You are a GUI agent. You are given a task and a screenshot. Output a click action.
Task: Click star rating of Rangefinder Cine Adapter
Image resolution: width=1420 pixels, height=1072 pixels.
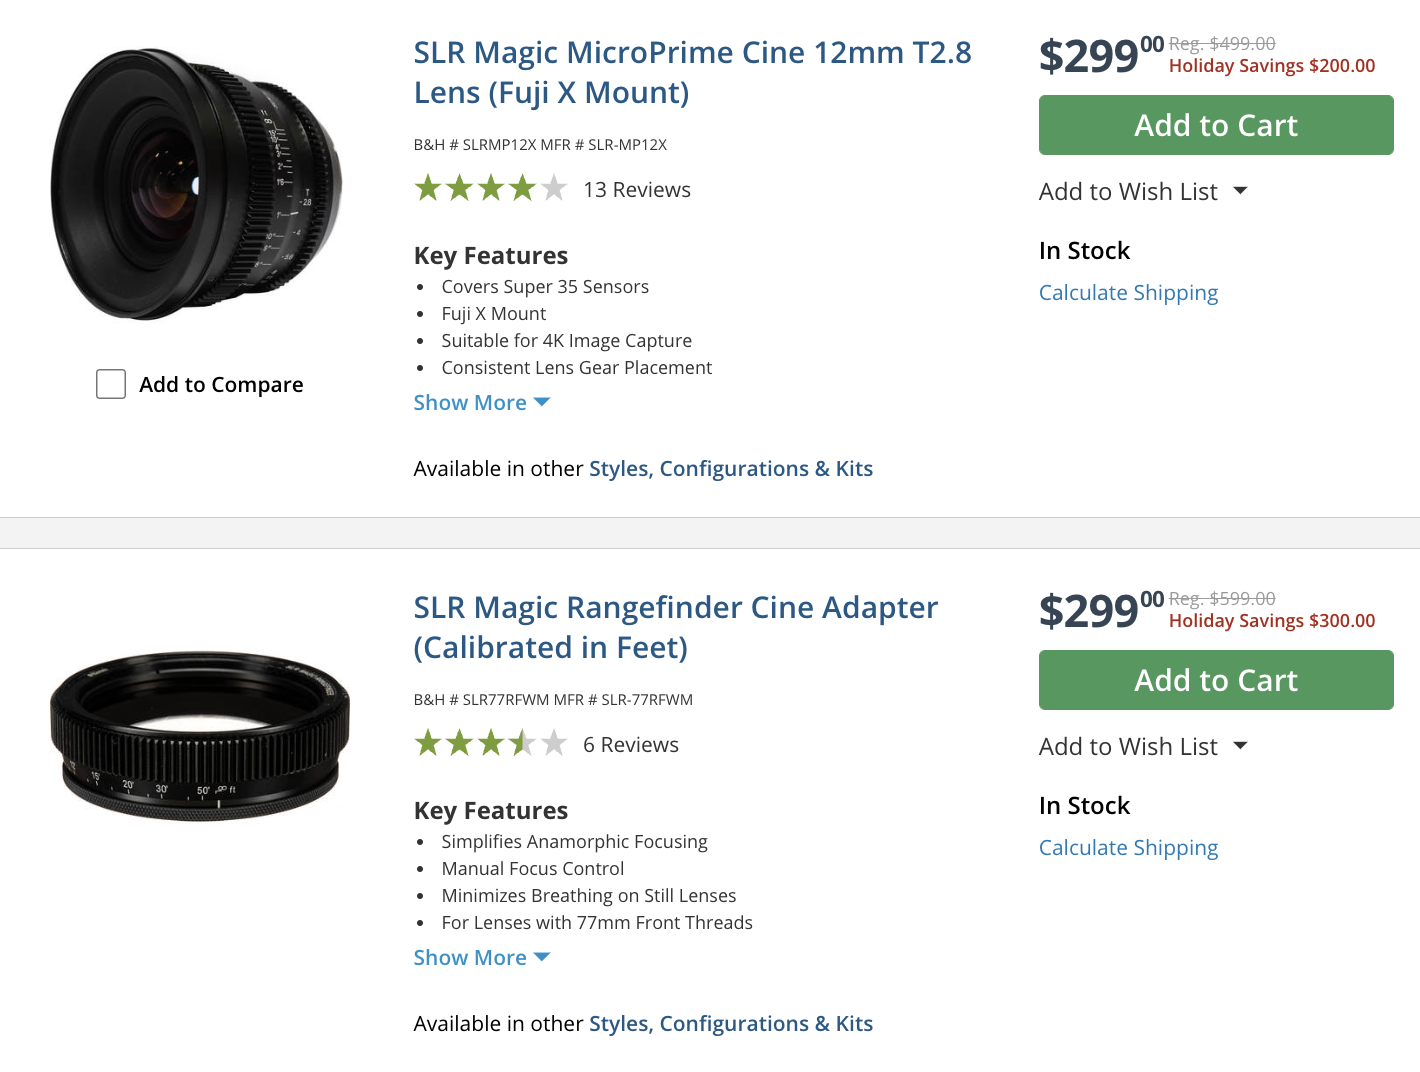490,743
